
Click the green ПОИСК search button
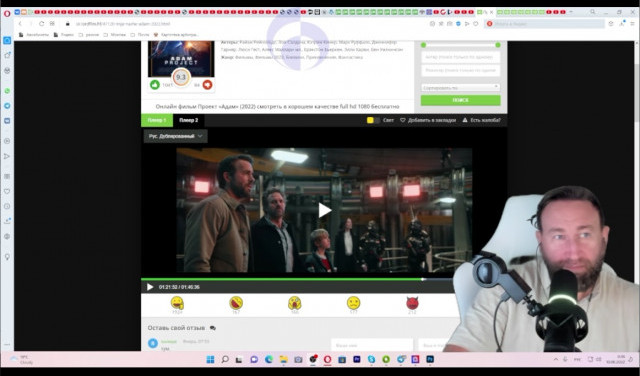click(x=460, y=100)
